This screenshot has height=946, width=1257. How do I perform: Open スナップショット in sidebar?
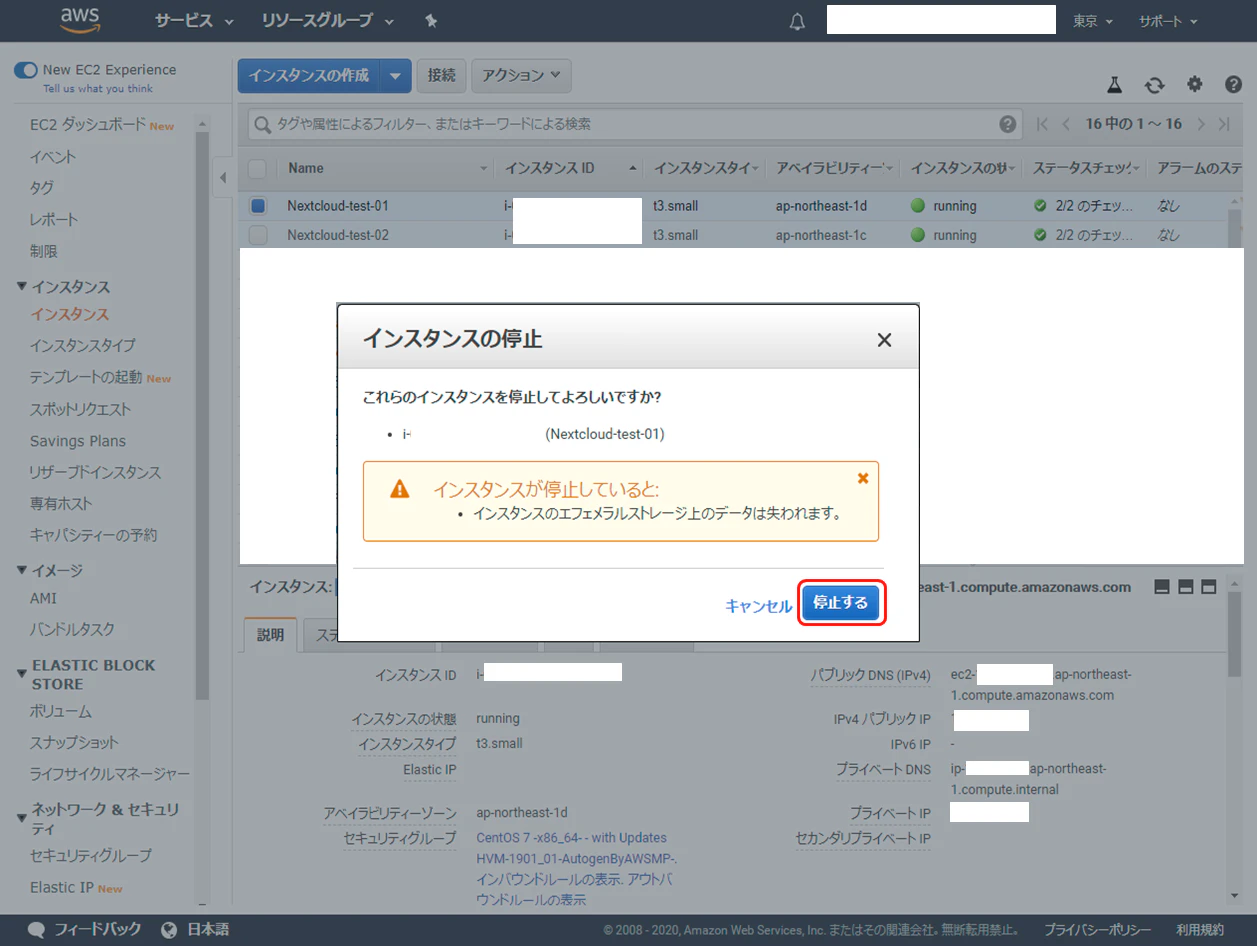click(x=74, y=742)
